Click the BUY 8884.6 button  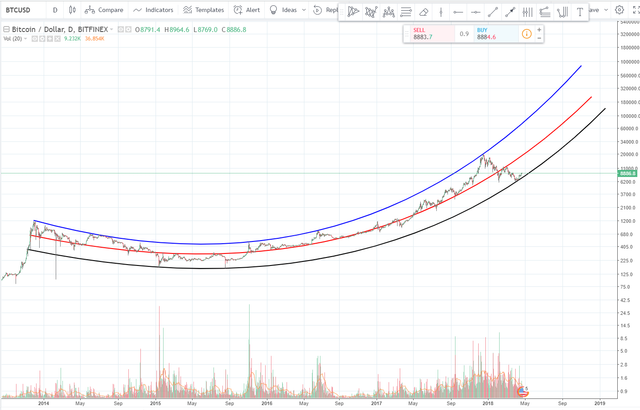coord(496,34)
